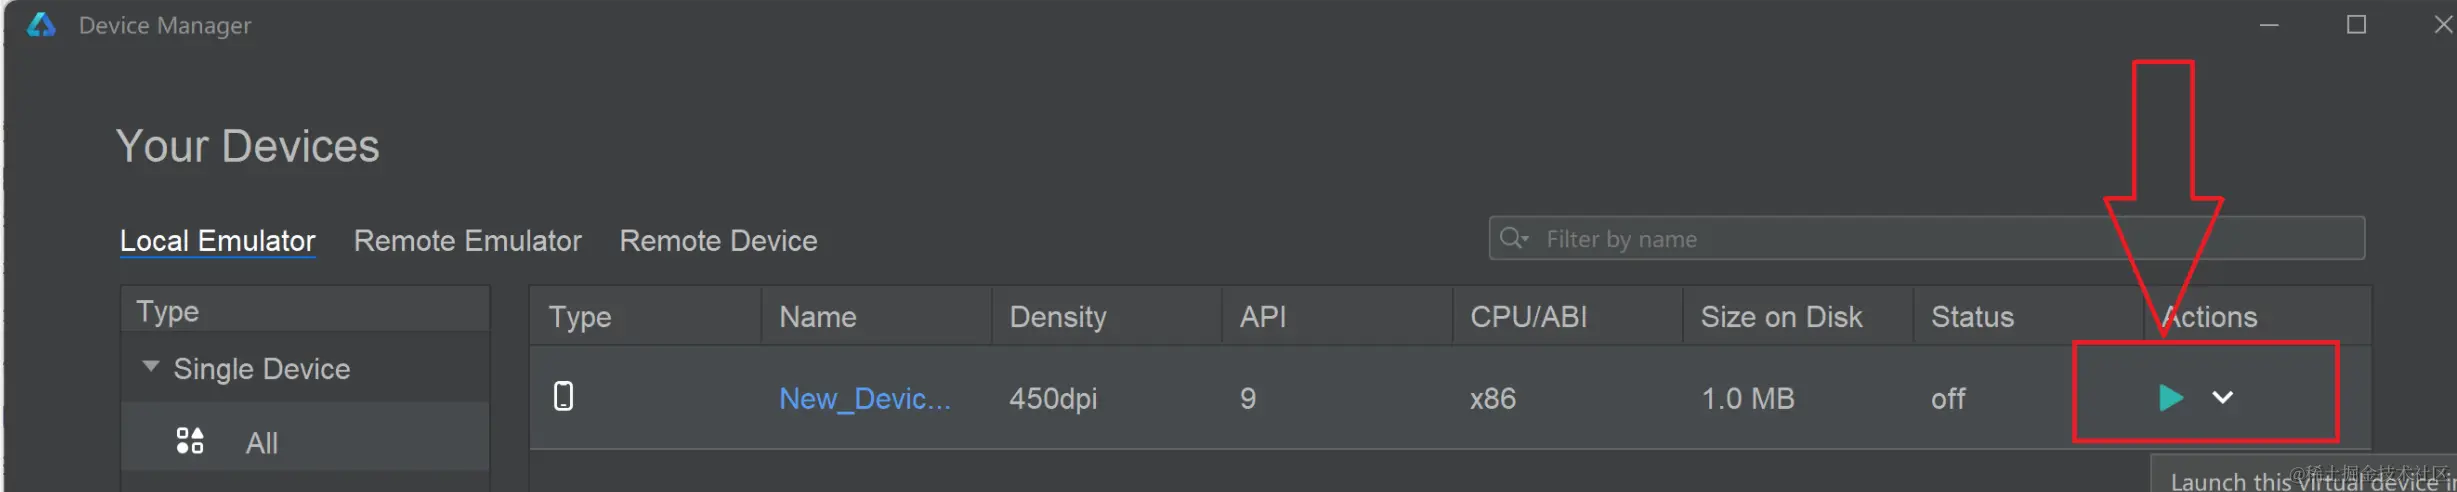Click the magnifier icon in the filter box
The height and width of the screenshot is (492, 2457).
click(x=1513, y=239)
